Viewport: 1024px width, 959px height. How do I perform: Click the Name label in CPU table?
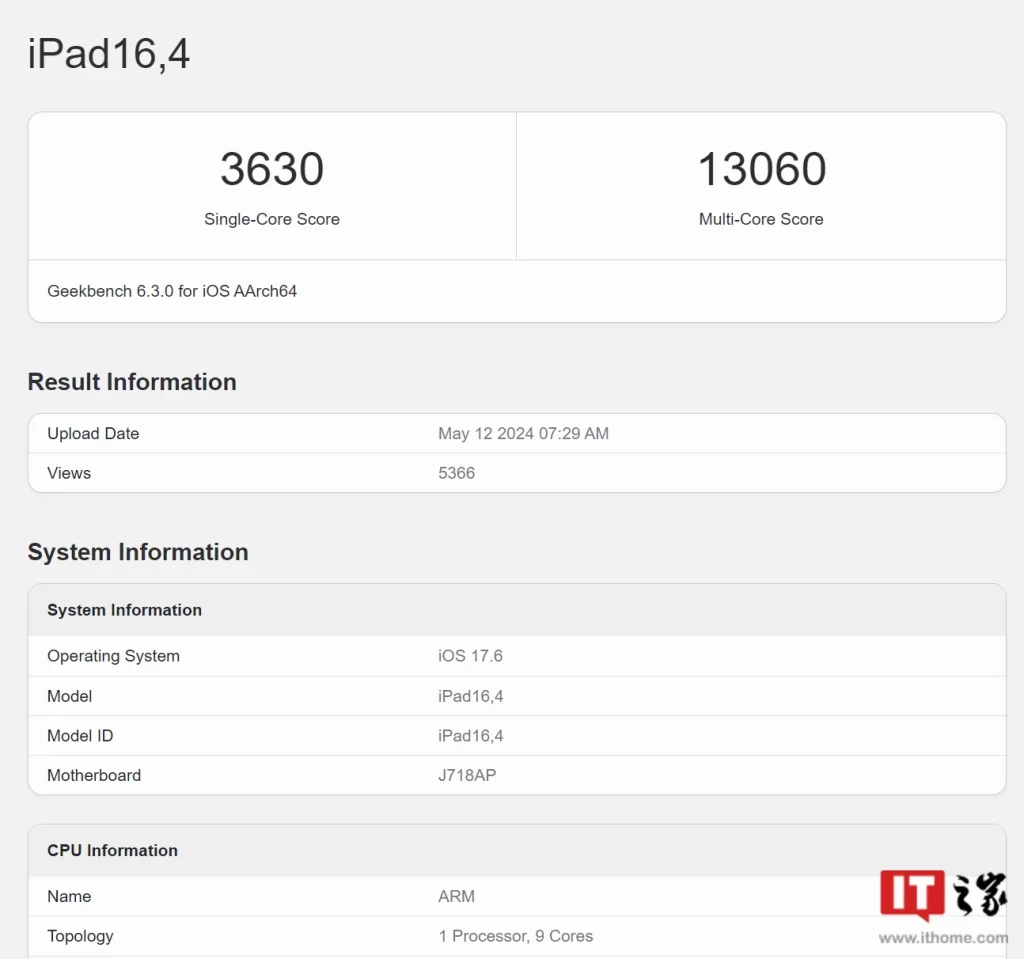pyautogui.click(x=69, y=896)
